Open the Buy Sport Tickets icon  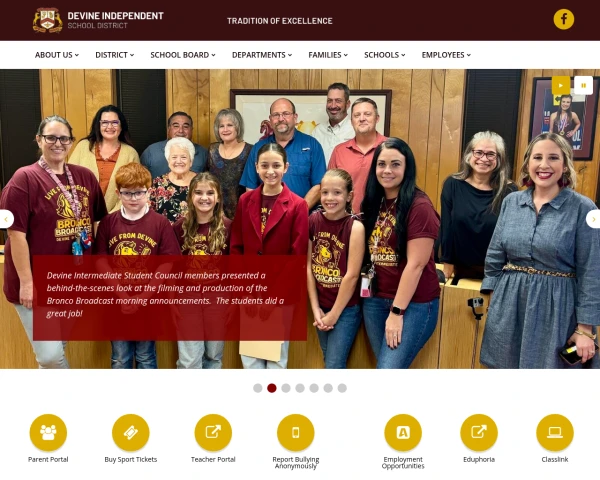[130, 432]
